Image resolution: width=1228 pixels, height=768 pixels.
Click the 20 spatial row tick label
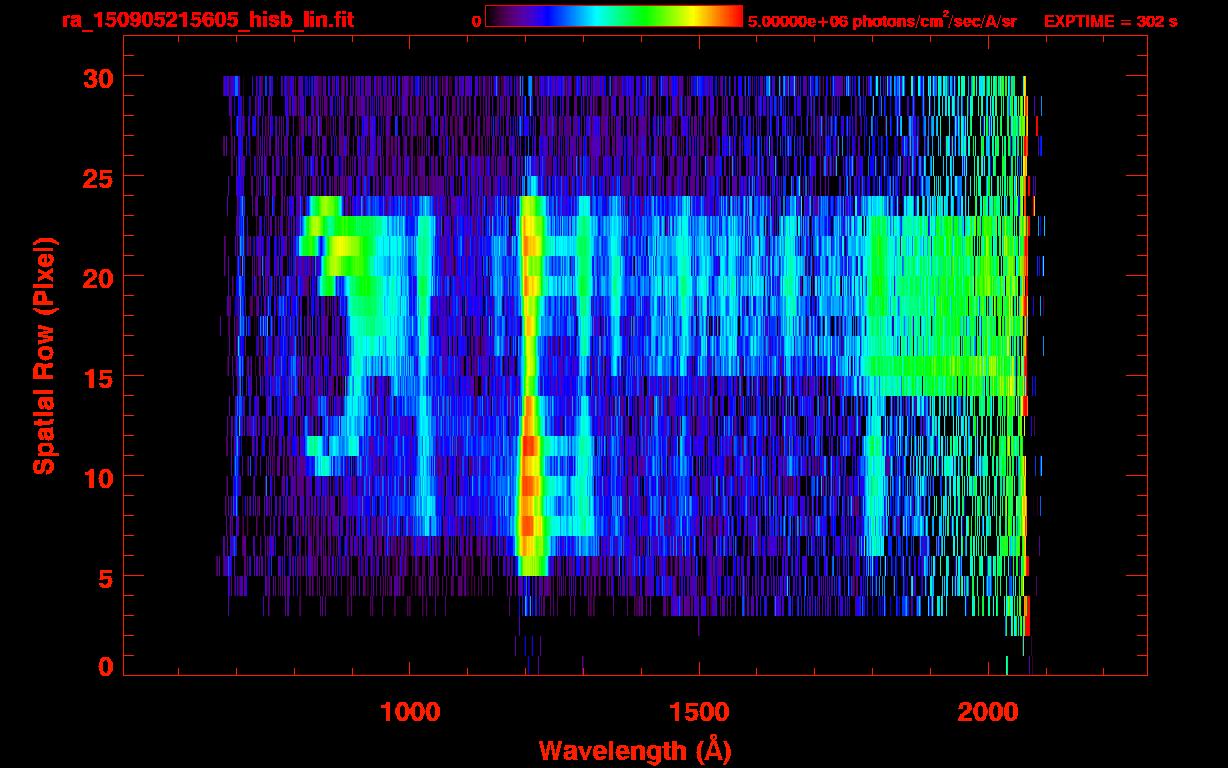[99, 277]
